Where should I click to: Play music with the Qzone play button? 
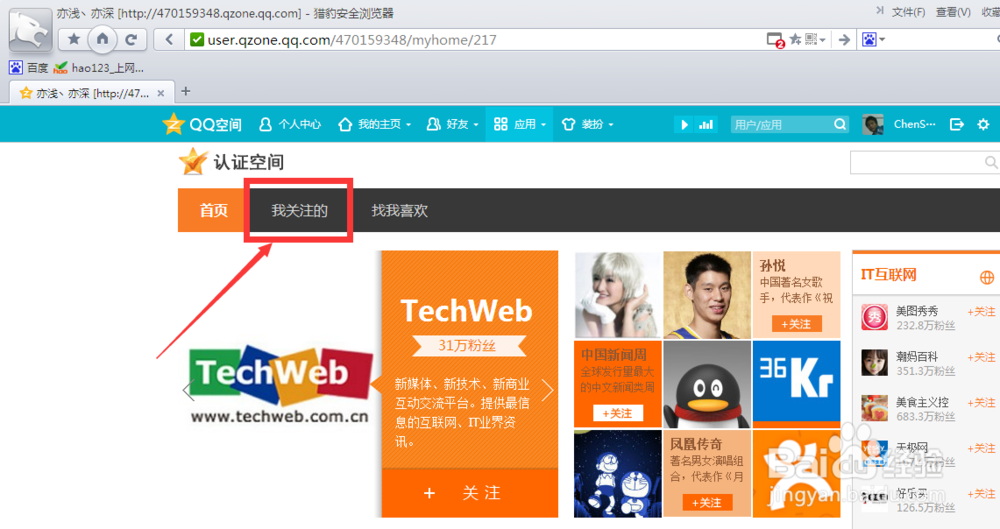point(684,124)
